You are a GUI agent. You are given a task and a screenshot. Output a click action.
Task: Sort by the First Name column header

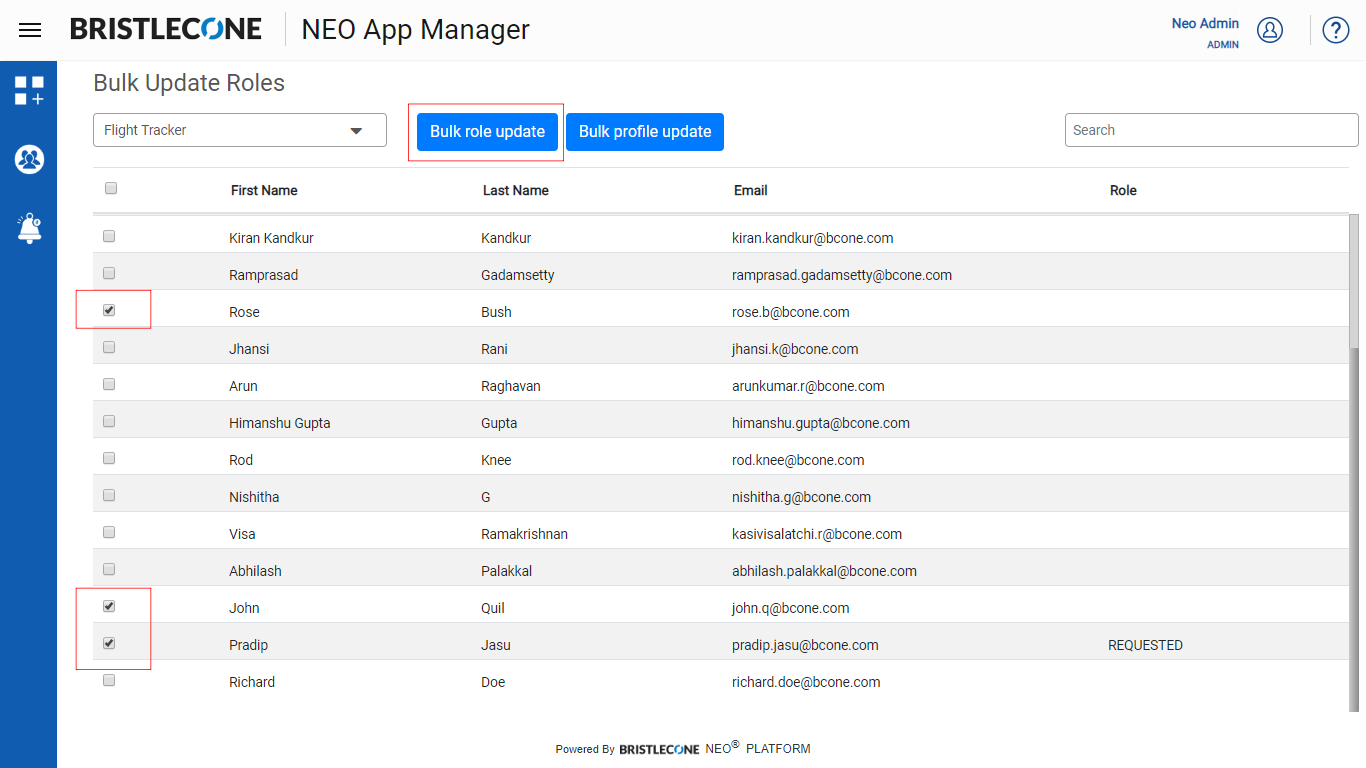click(264, 190)
